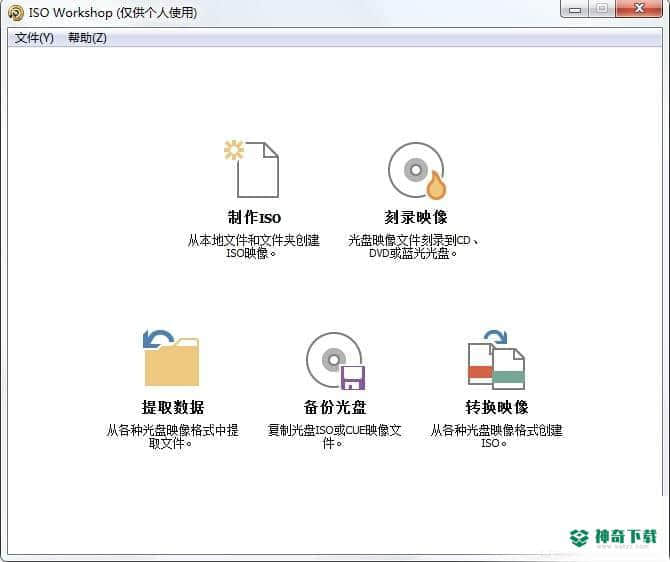Close the ISO Workshop window
670x562 pixels.
tap(639, 9)
